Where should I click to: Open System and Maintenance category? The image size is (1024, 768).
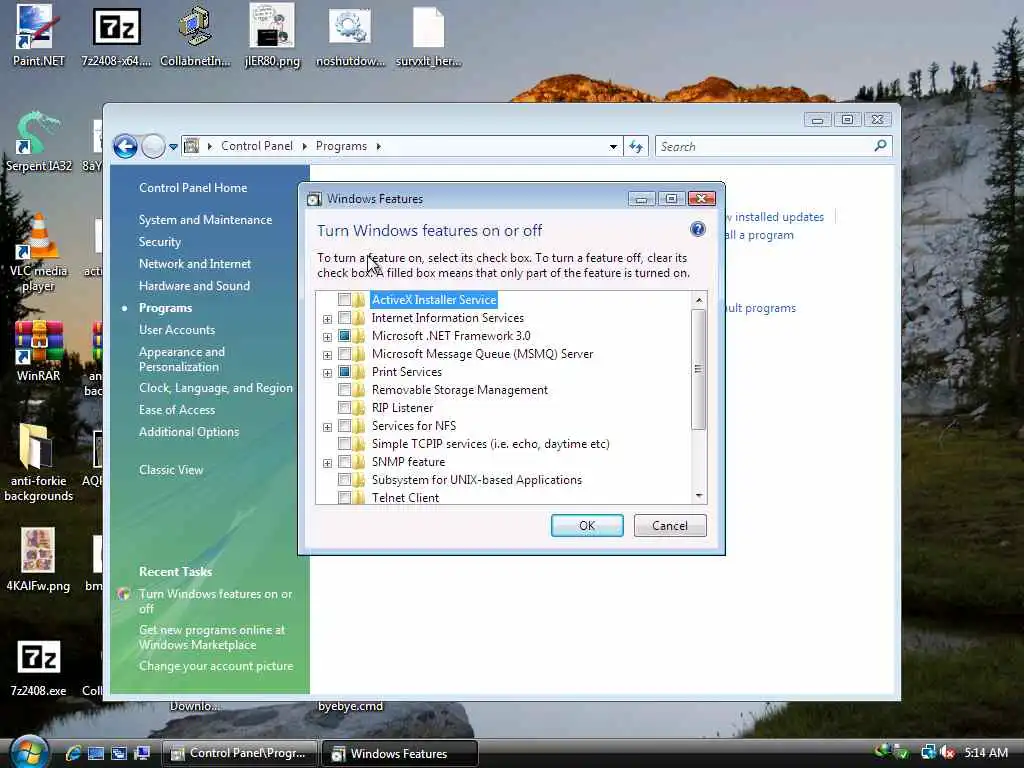click(205, 220)
